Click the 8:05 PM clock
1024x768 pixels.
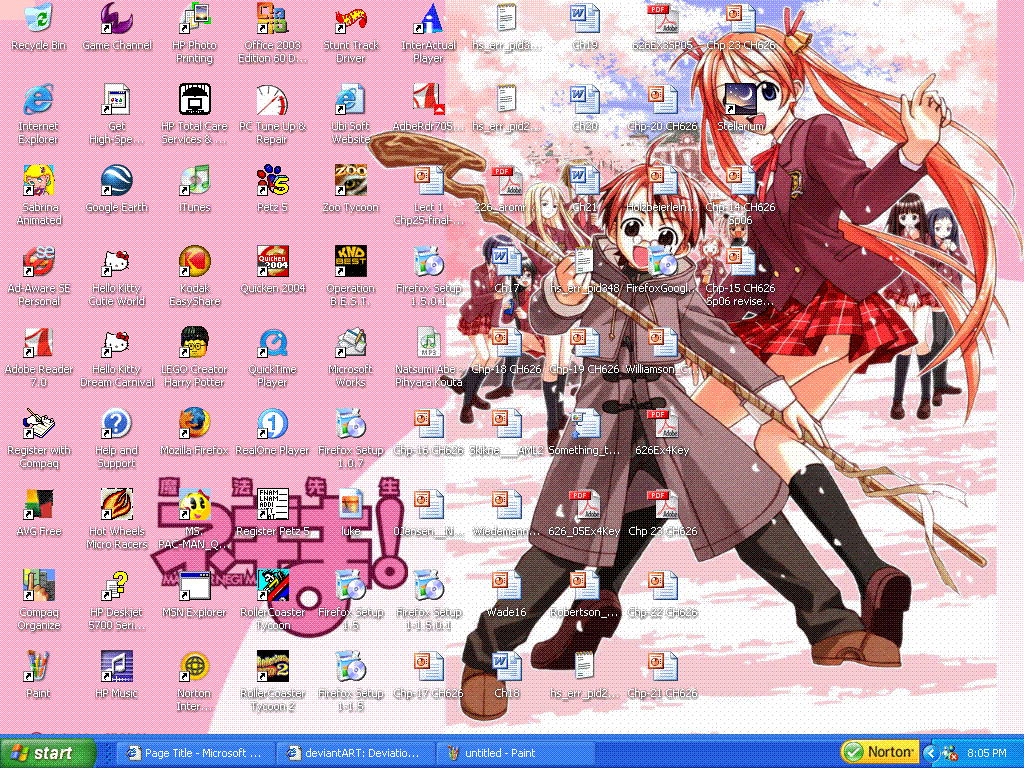(x=986, y=754)
